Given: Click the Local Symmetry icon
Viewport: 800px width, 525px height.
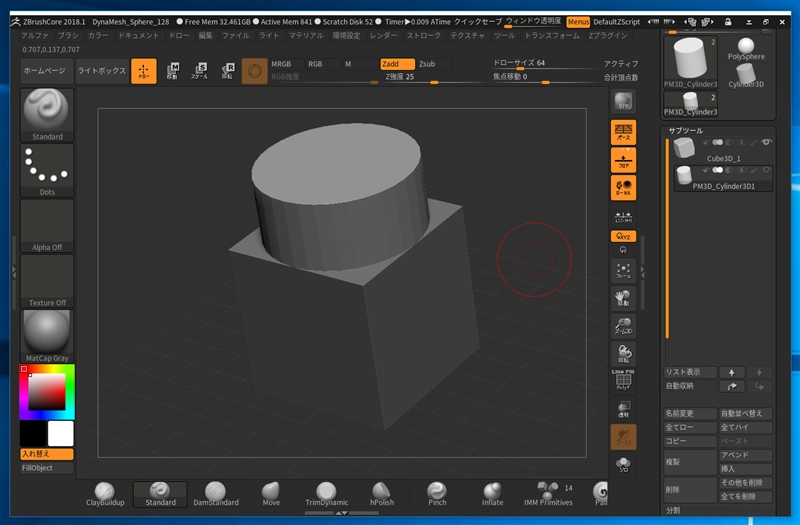Looking at the screenshot, I should (623, 217).
